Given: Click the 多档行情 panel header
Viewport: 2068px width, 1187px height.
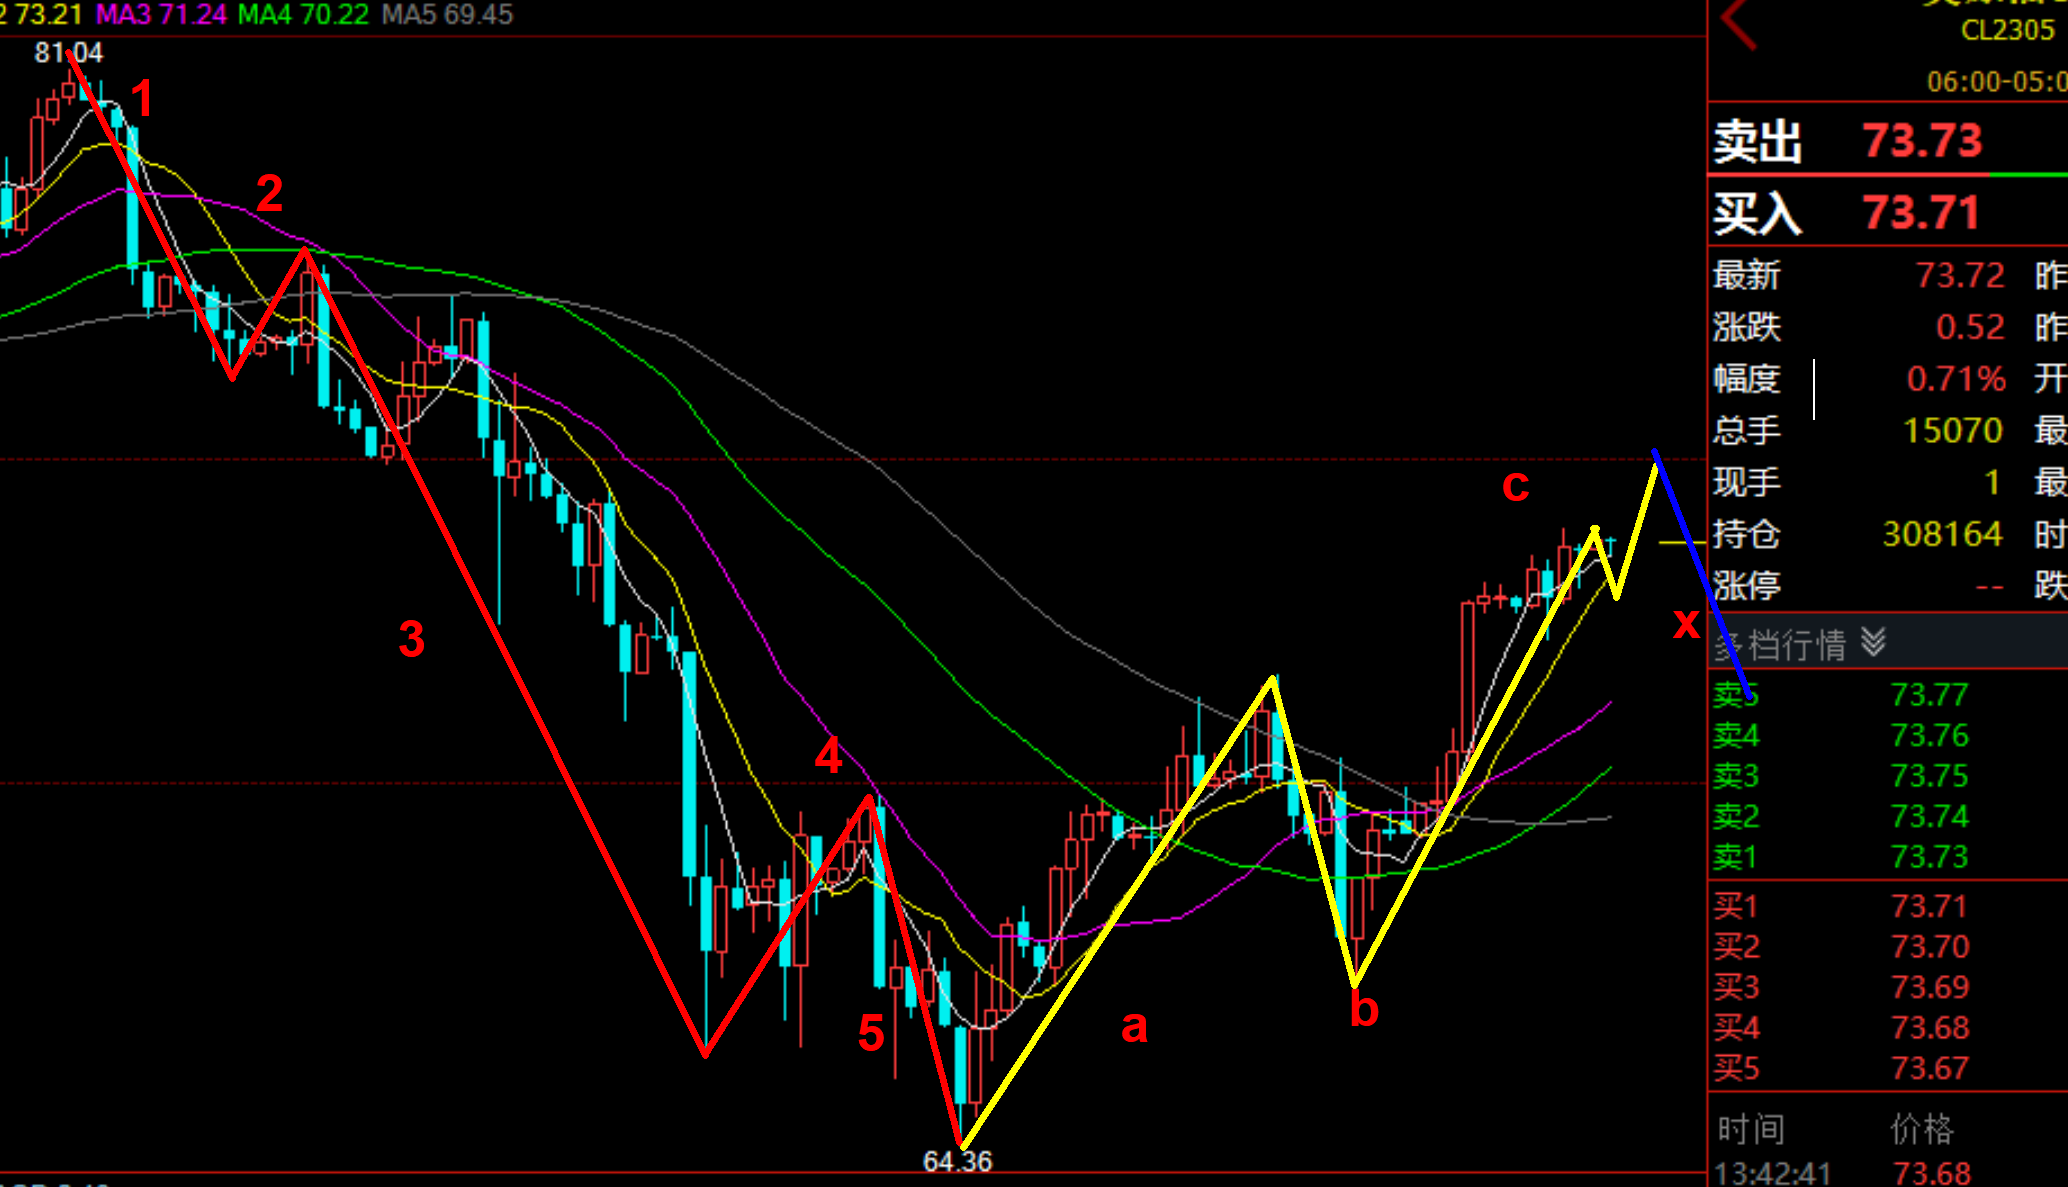Looking at the screenshot, I should (1887, 643).
